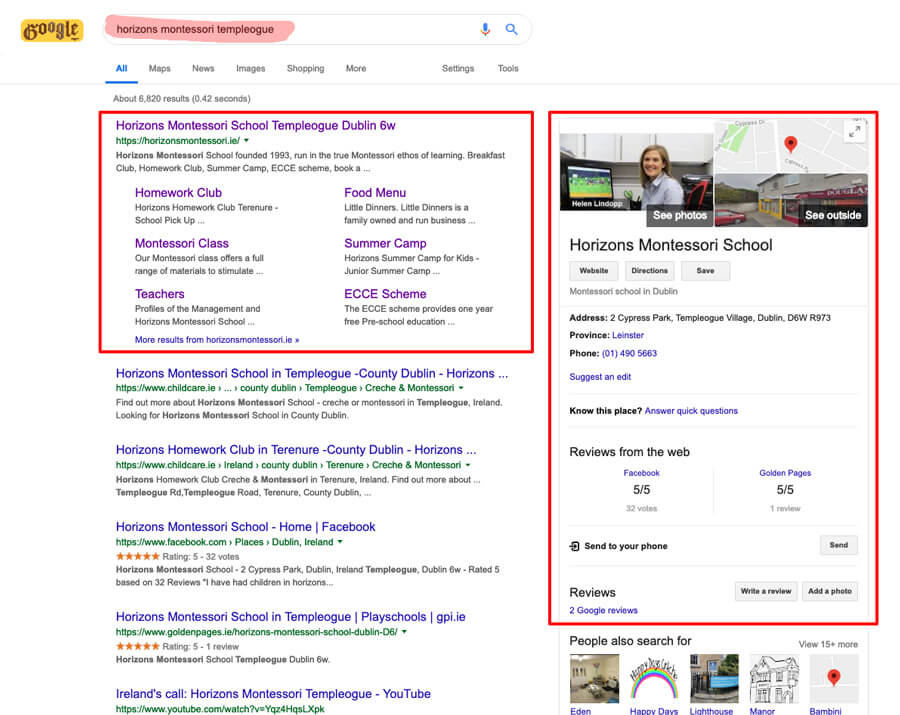Open dropdown arrow after goldenpages.ie URL
The height and width of the screenshot is (715, 900).
(404, 632)
